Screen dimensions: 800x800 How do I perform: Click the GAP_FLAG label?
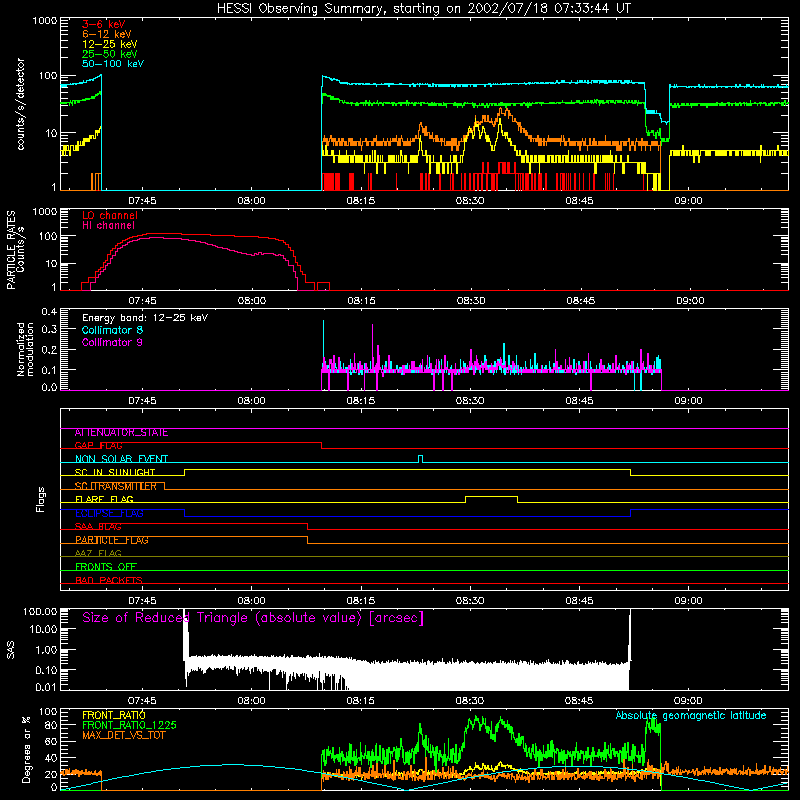(98, 445)
